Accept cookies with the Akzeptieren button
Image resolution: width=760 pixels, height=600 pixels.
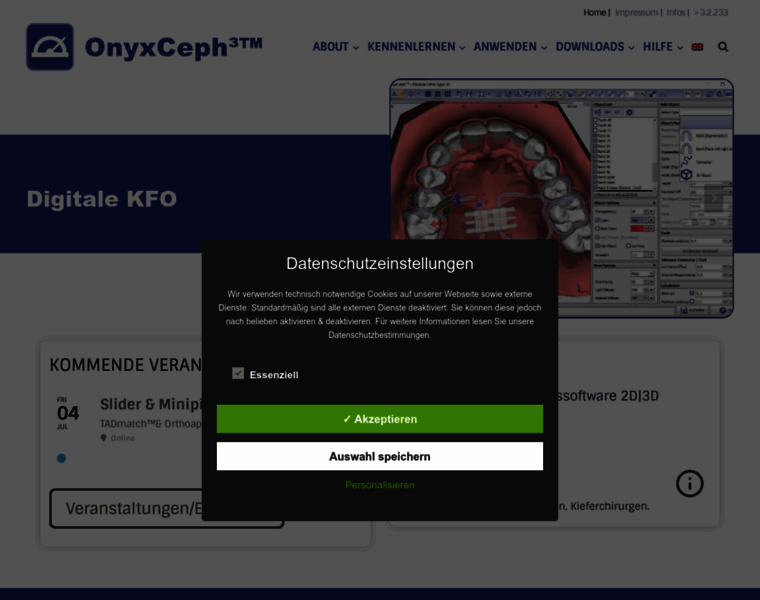pyautogui.click(x=380, y=419)
